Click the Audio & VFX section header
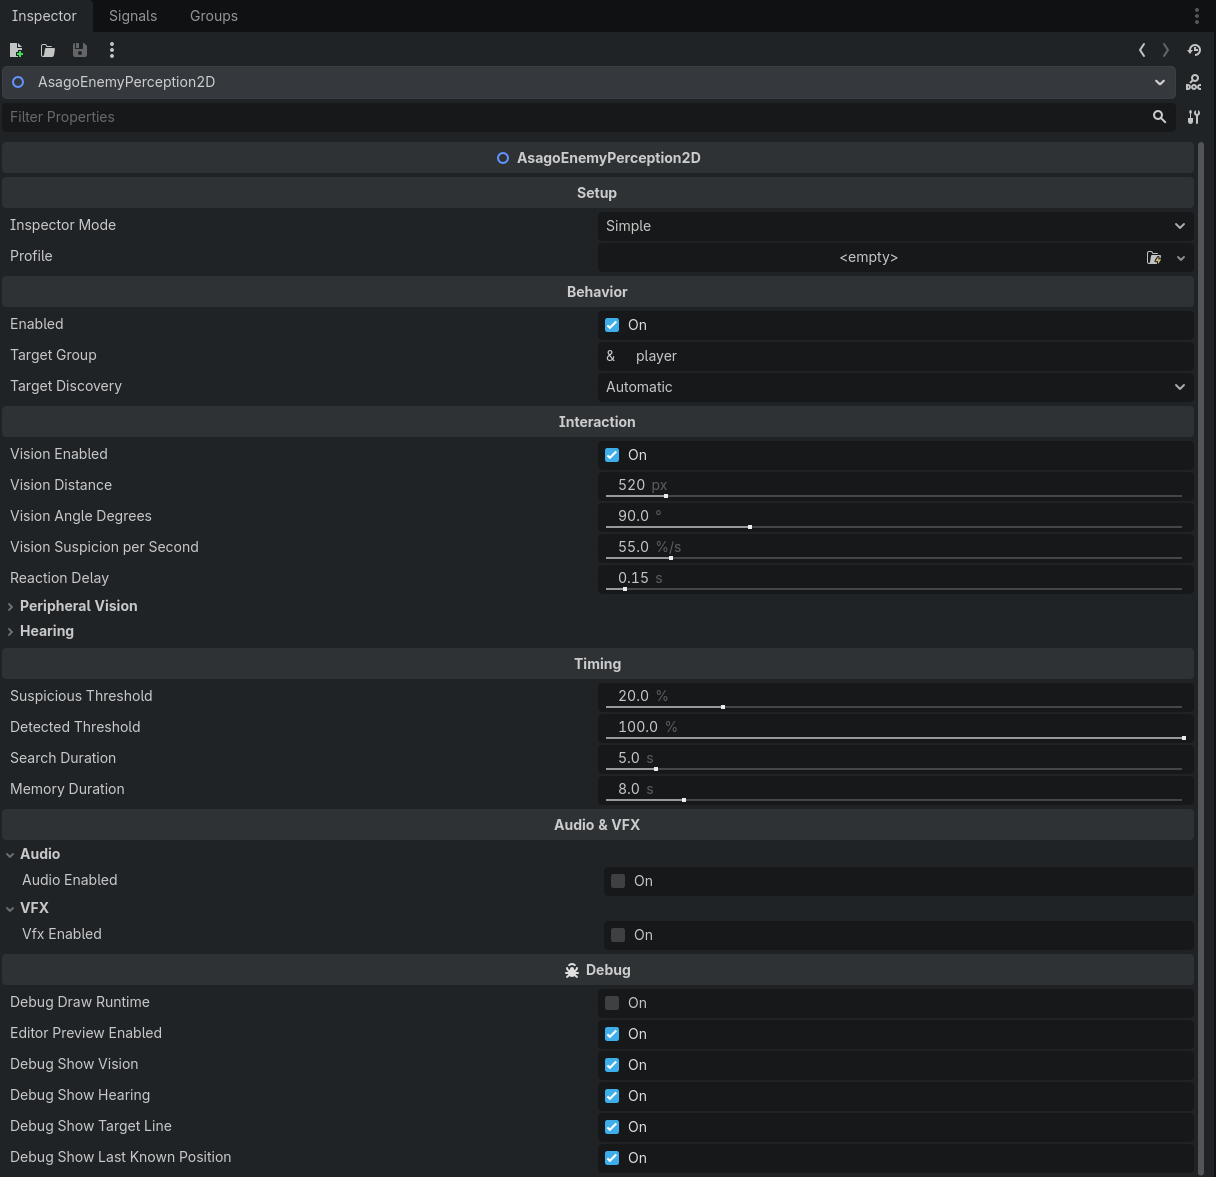The height and width of the screenshot is (1177, 1216). [597, 825]
